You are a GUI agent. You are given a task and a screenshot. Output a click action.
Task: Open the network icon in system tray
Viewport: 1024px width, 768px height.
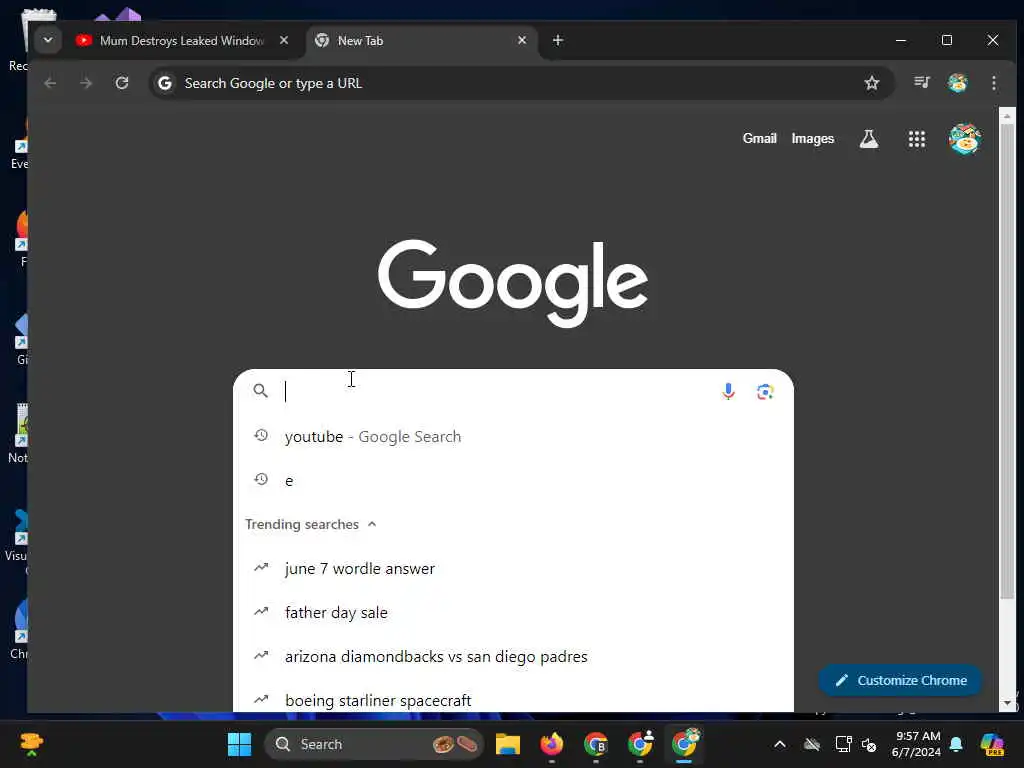pos(843,744)
